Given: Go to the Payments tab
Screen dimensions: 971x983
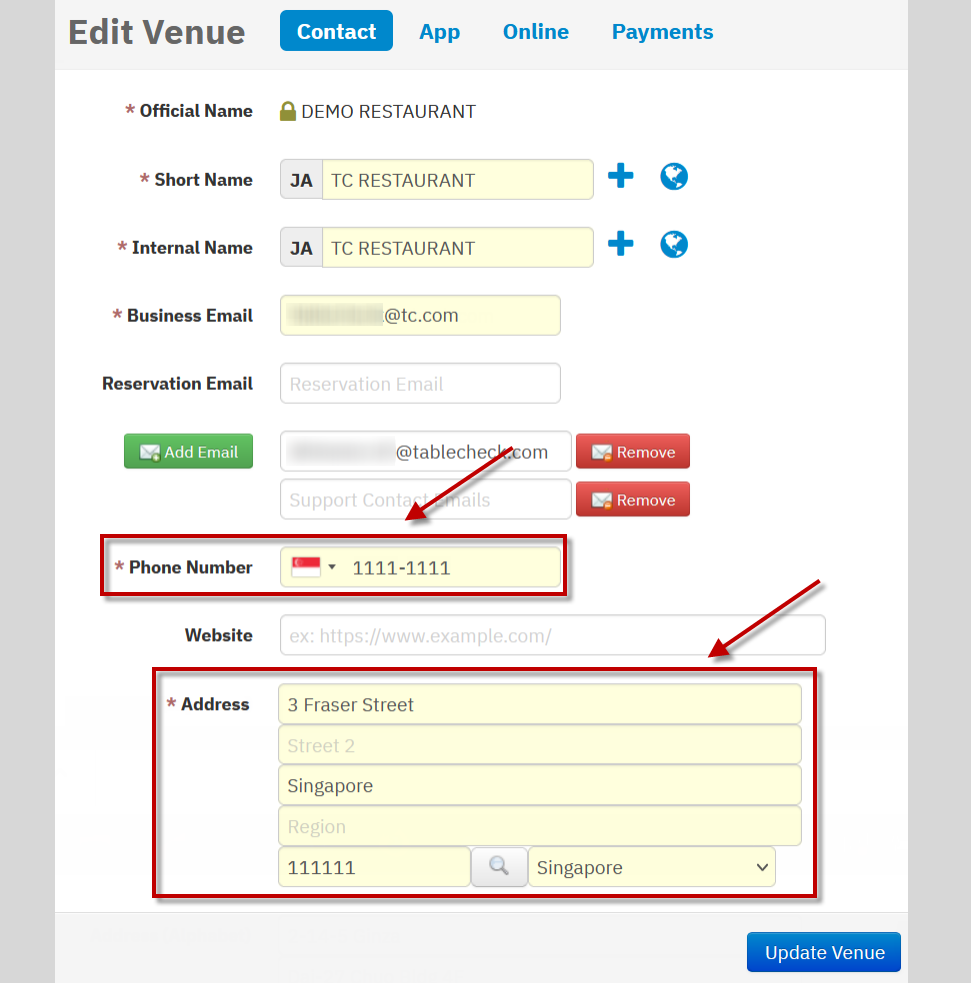Looking at the screenshot, I should pyautogui.click(x=662, y=32).
